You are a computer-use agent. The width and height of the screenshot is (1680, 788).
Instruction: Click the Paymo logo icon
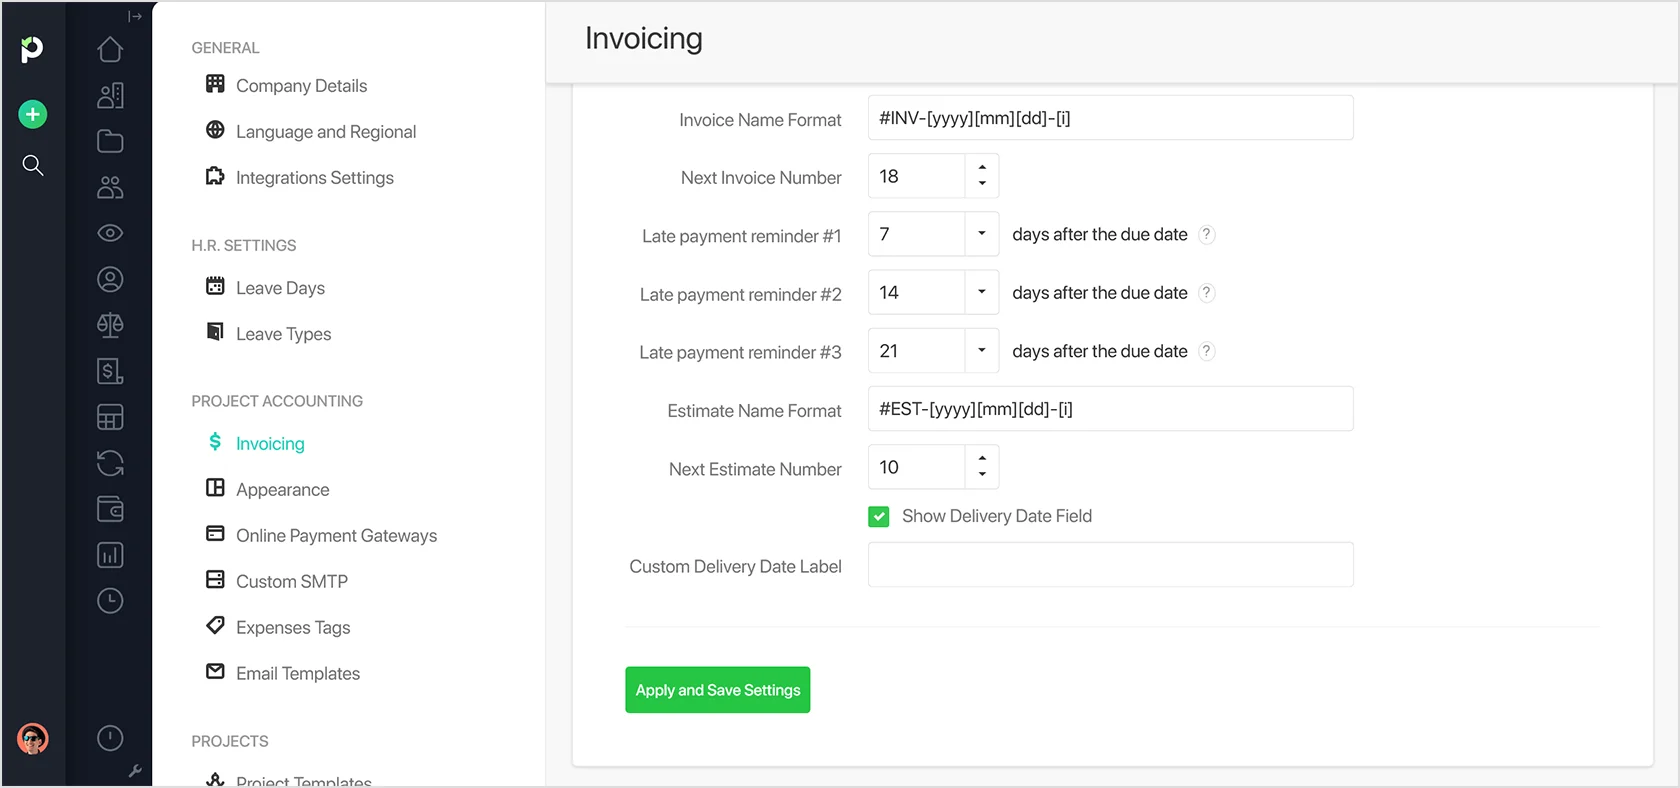(32, 48)
